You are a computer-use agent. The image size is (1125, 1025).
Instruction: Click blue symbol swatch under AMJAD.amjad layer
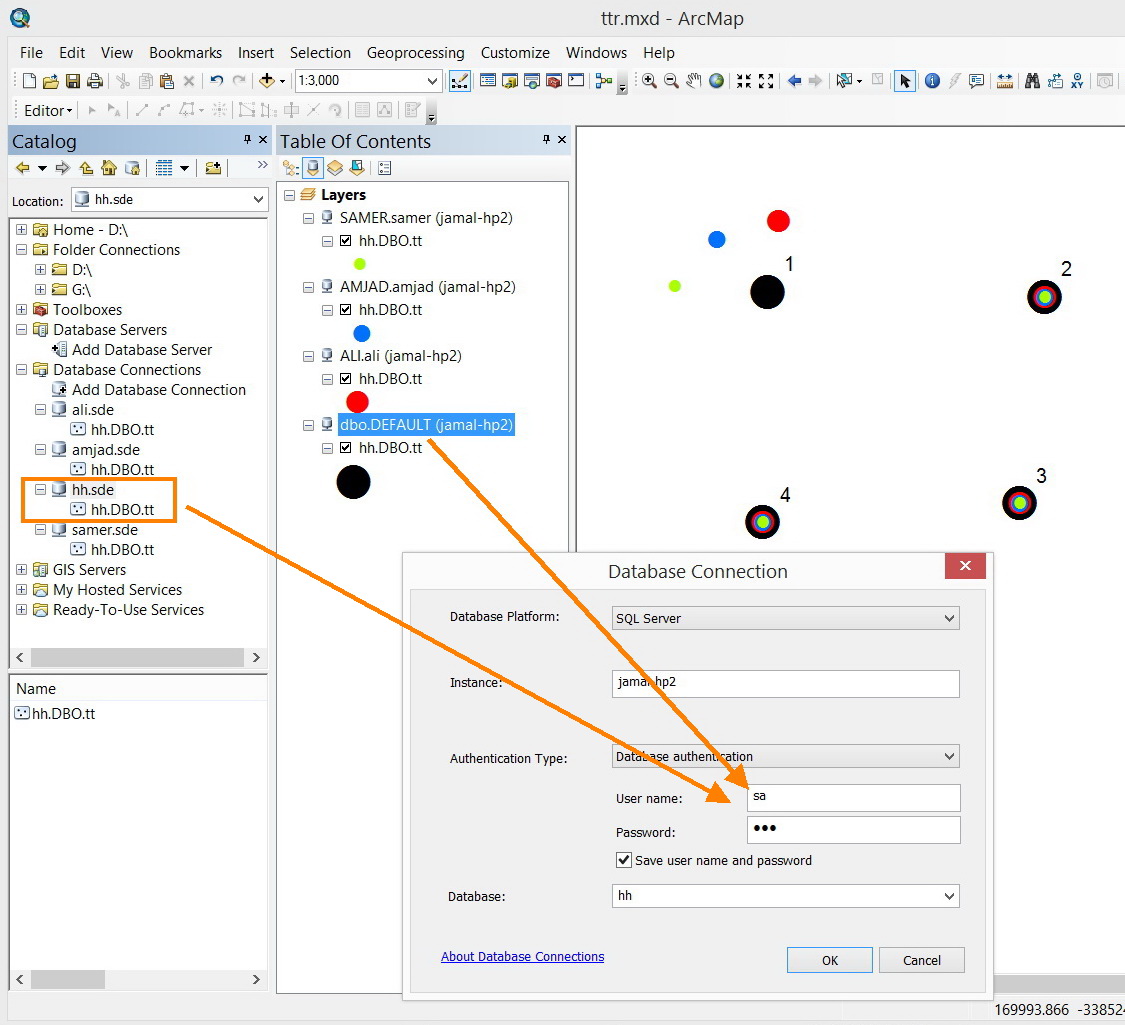(362, 334)
